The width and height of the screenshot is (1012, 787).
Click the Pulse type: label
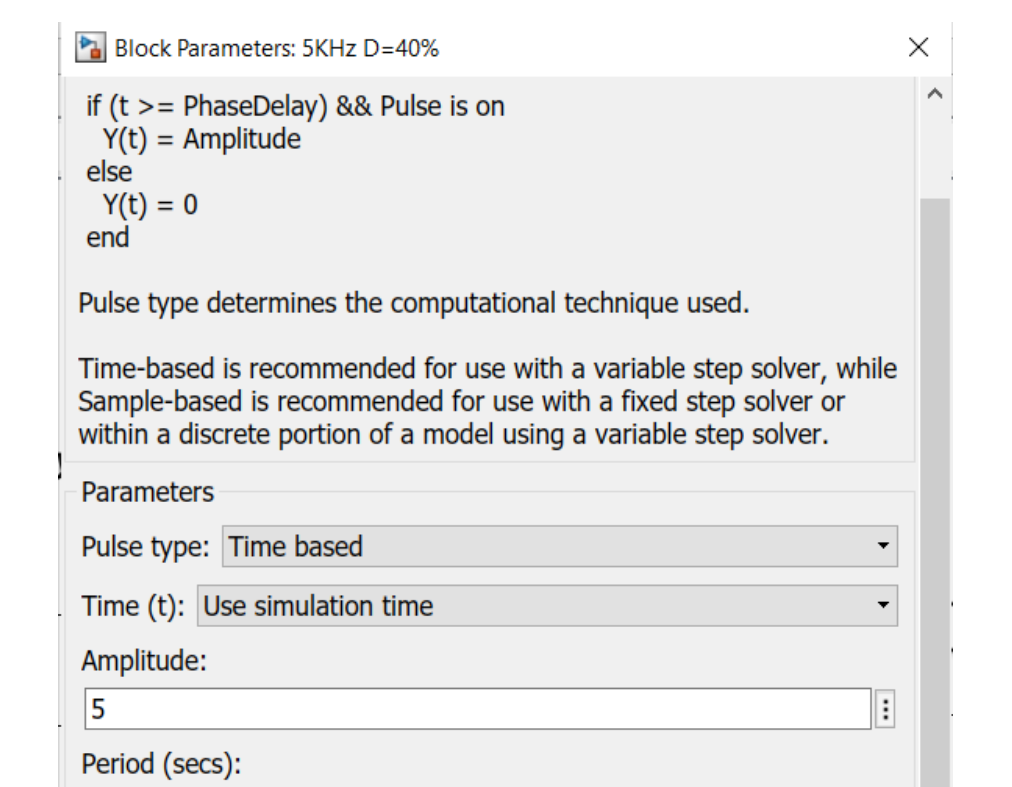point(145,547)
